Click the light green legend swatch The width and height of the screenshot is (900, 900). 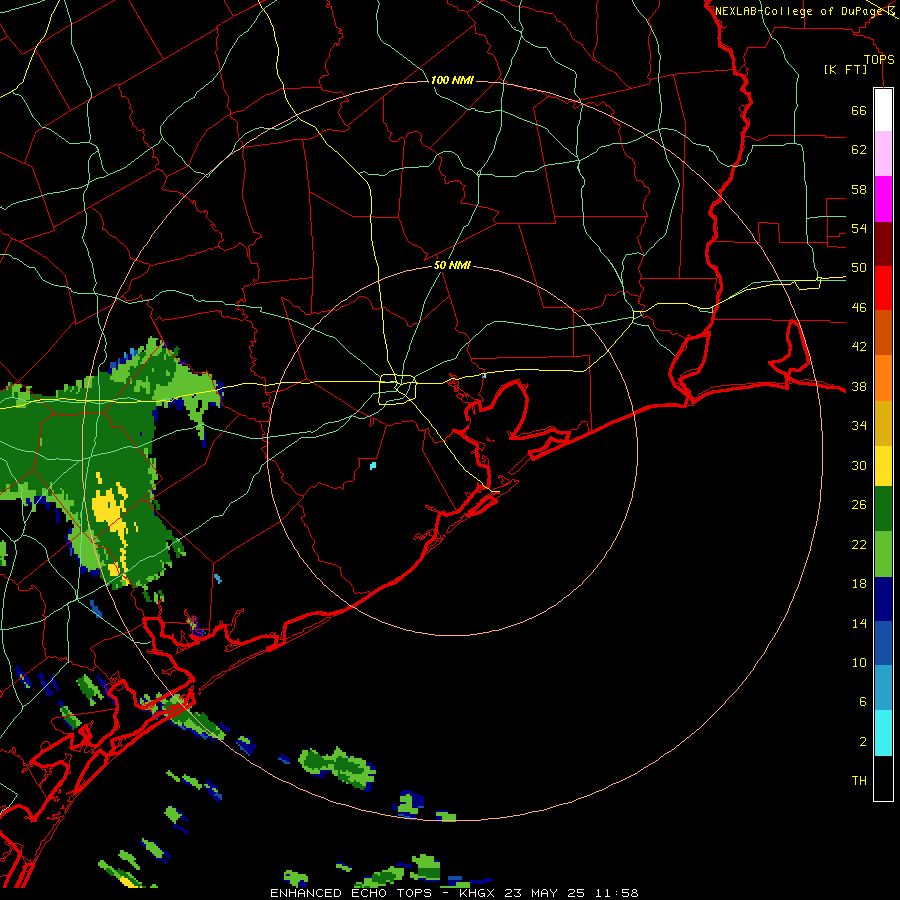click(x=883, y=554)
